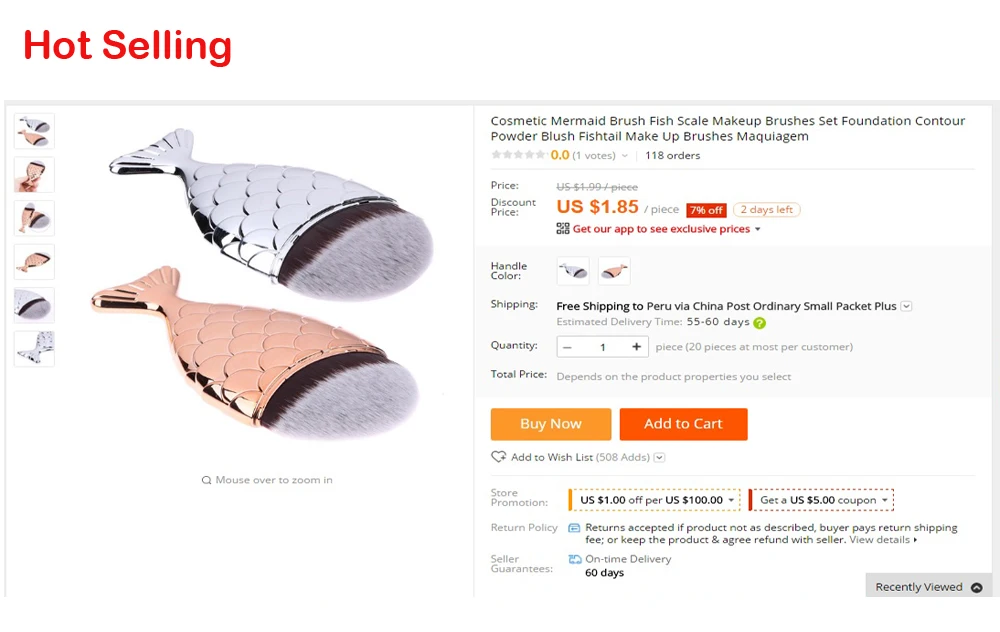
Task: Expand the shipping method dropdown
Action: coord(906,306)
